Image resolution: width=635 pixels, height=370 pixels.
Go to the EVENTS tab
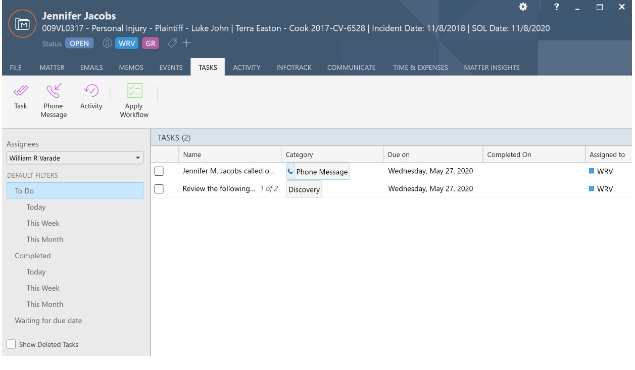coord(170,68)
